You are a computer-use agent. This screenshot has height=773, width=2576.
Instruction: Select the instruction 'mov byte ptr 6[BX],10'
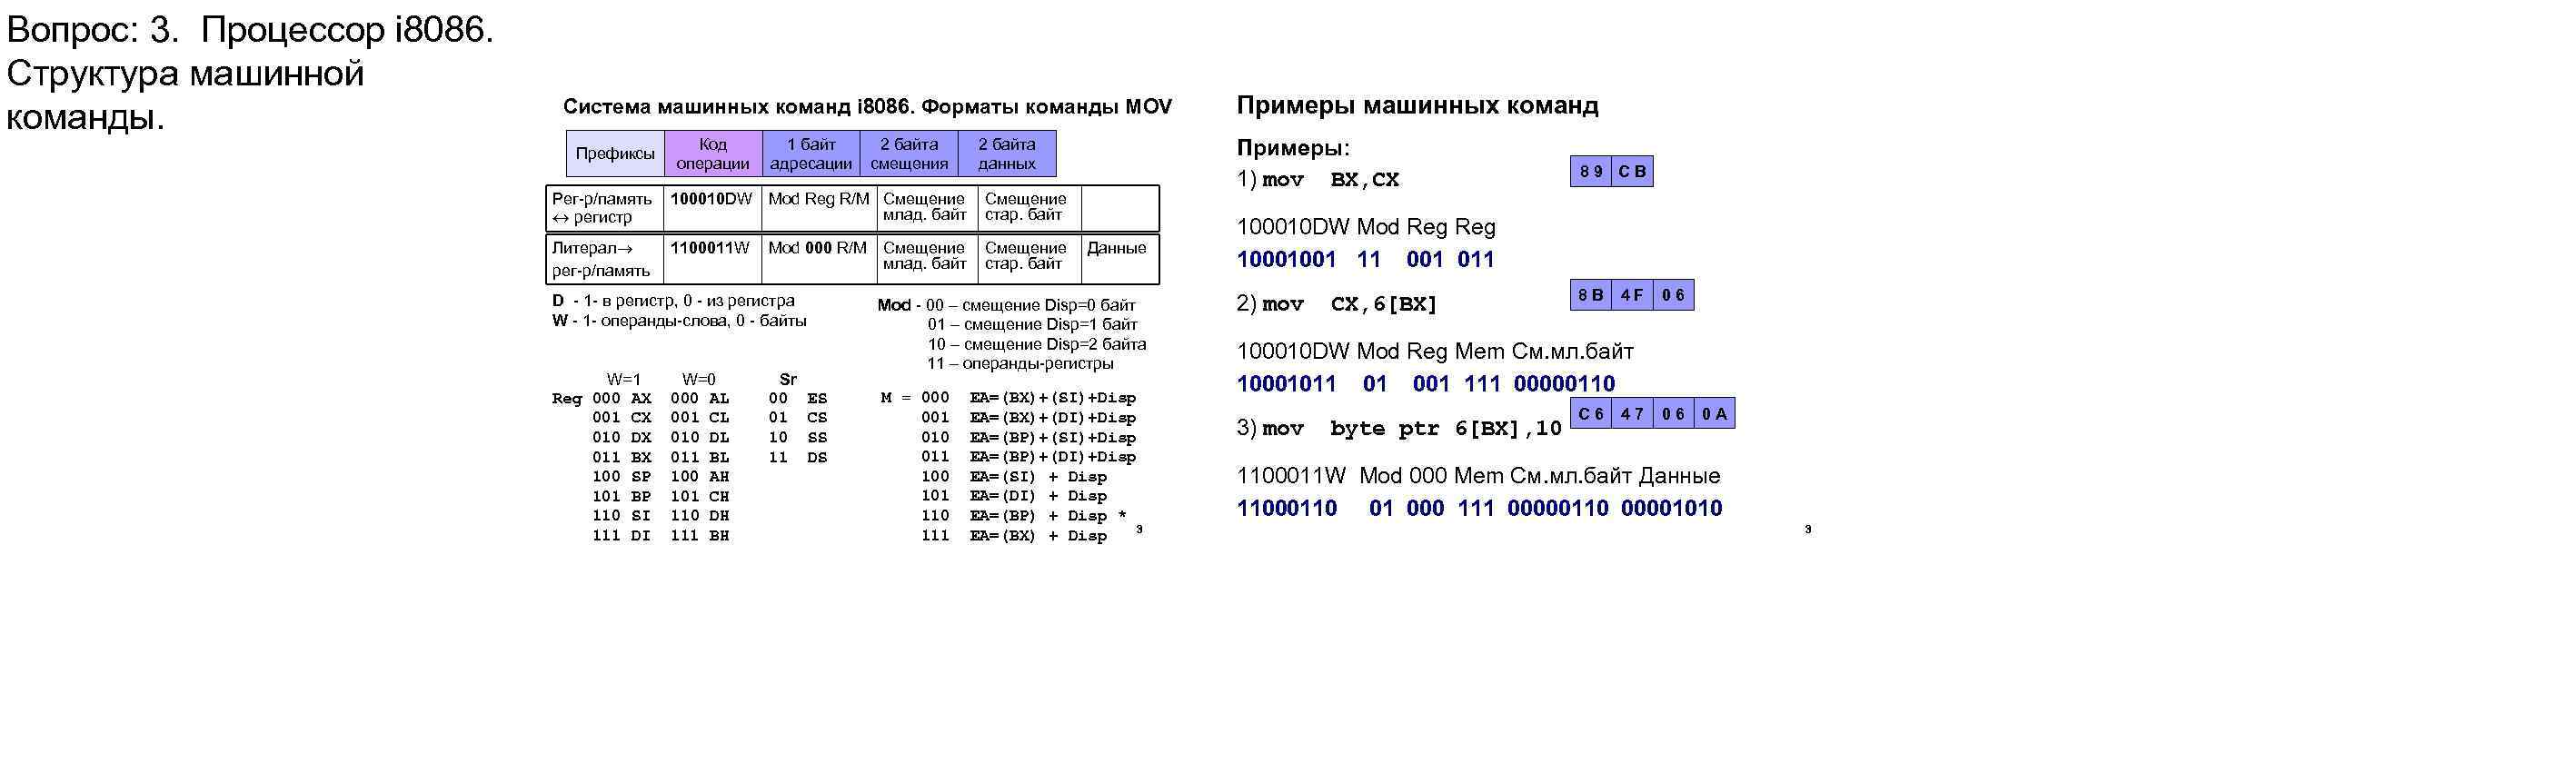[1411, 429]
